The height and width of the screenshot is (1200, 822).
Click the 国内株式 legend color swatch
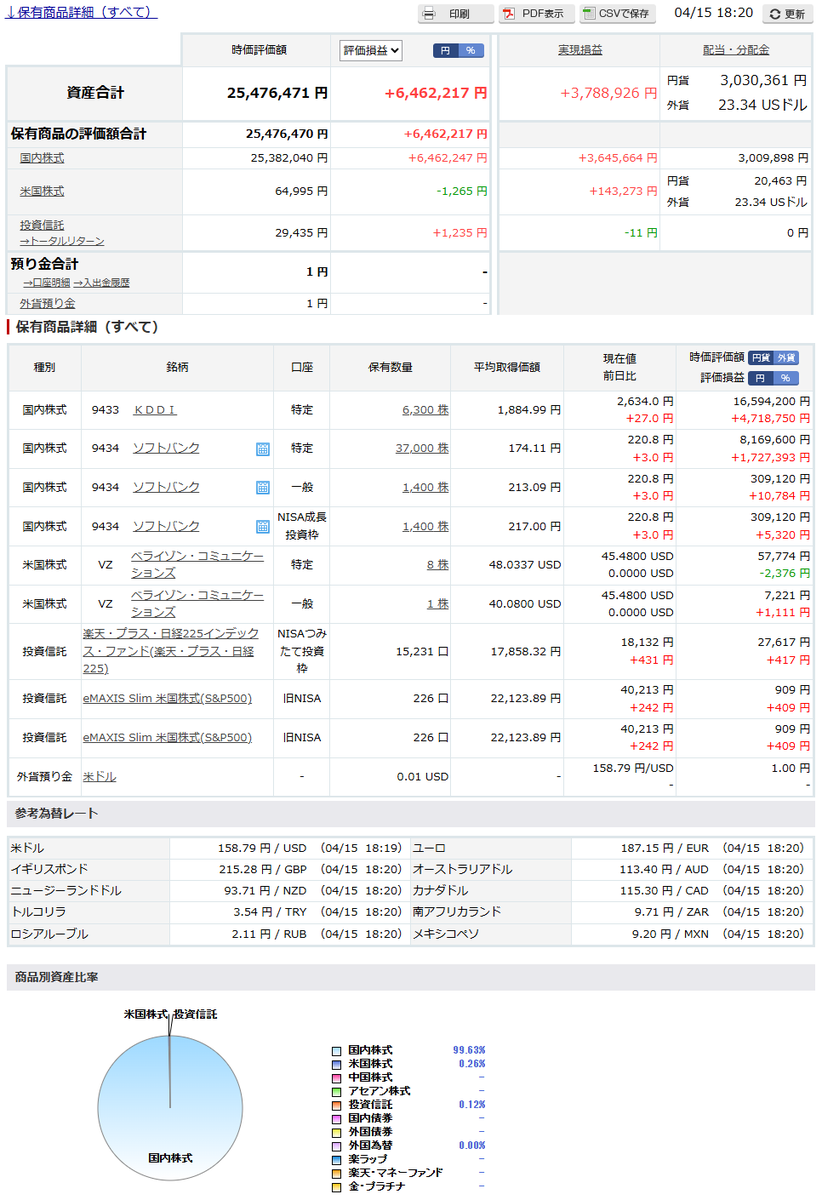(337, 1051)
